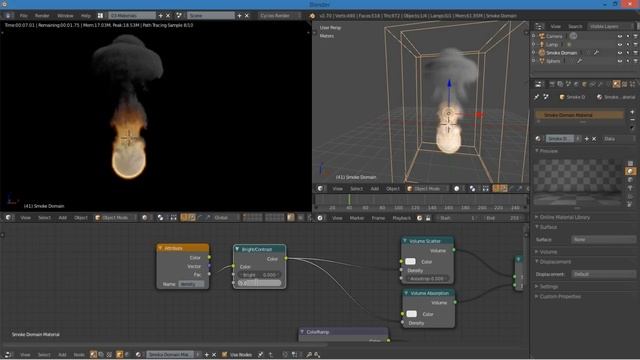This screenshot has height=360, width=640.
Task: Open the Cycles Render engine dropdown
Action: pos(279,16)
